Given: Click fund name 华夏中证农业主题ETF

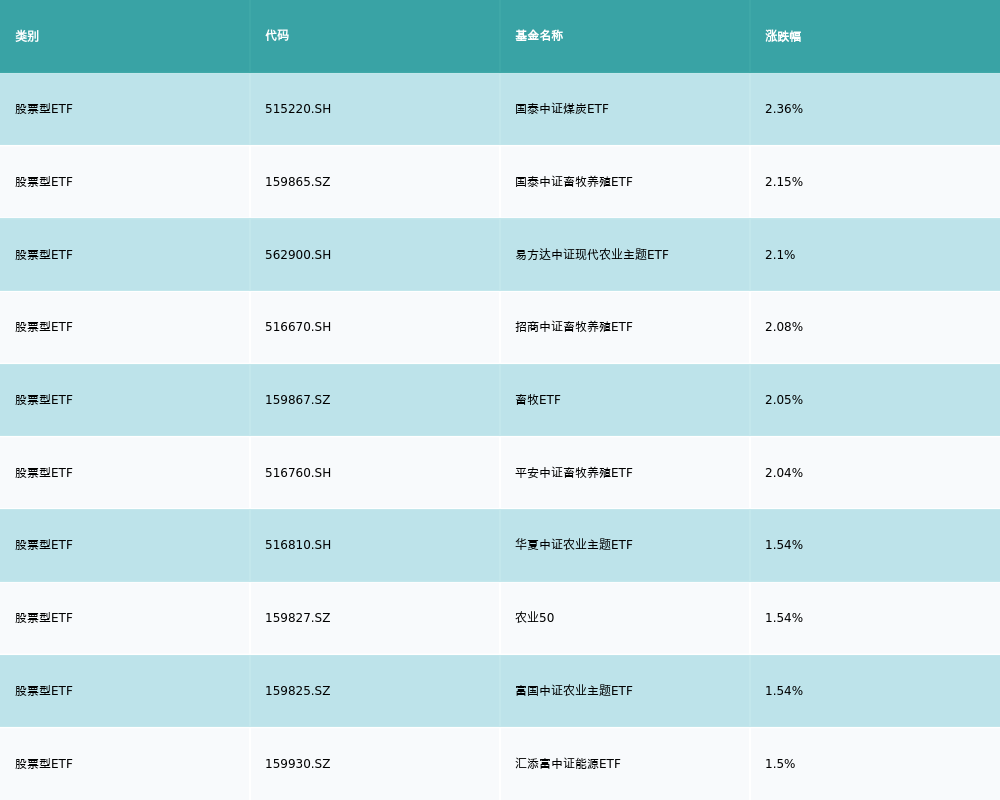Looking at the screenshot, I should coord(574,545).
